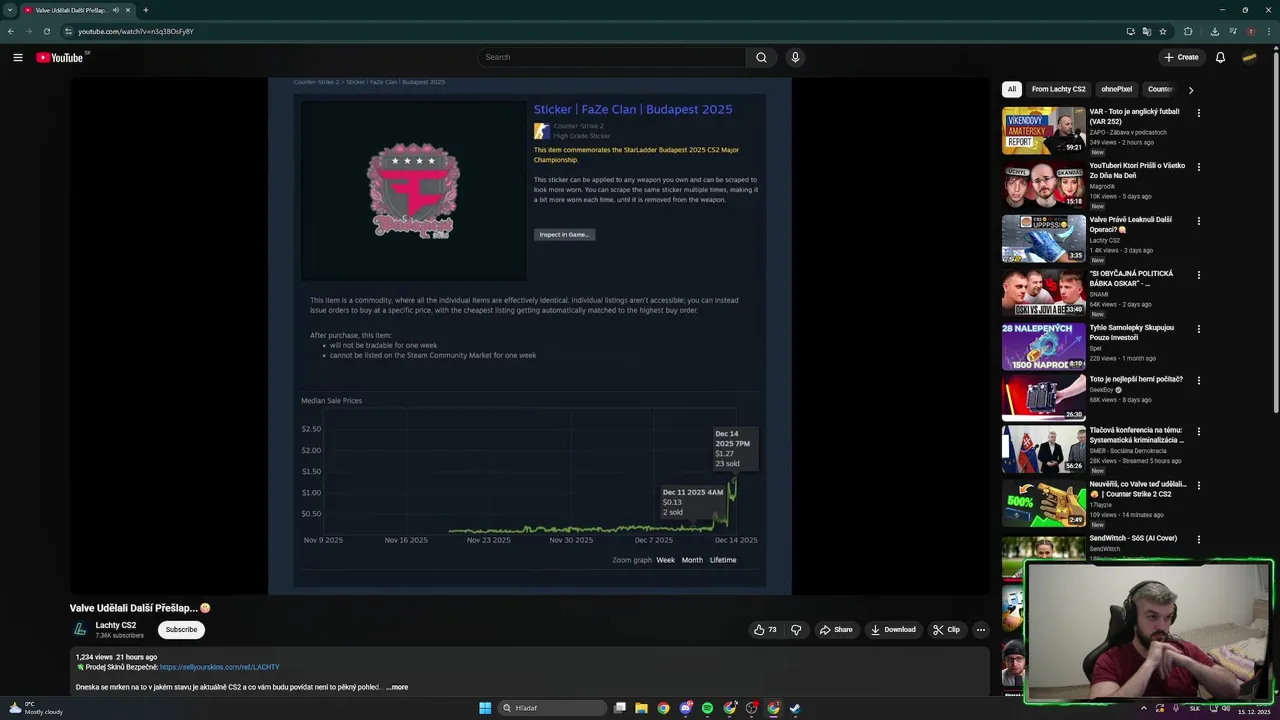1280x720 pixels.
Task: Open Windows Start menu
Action: click(x=485, y=708)
